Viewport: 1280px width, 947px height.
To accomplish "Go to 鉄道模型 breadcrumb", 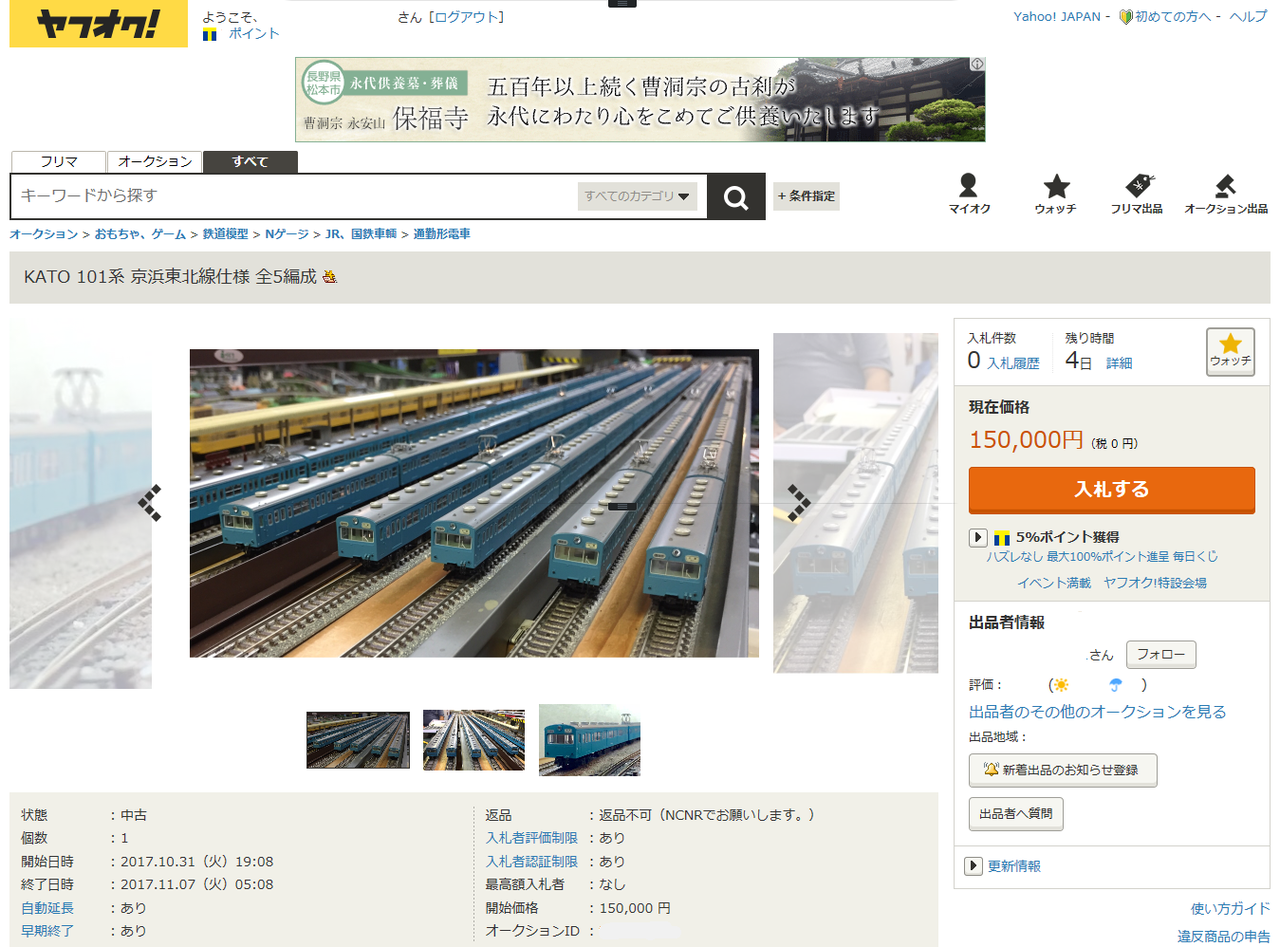I will coord(225,234).
